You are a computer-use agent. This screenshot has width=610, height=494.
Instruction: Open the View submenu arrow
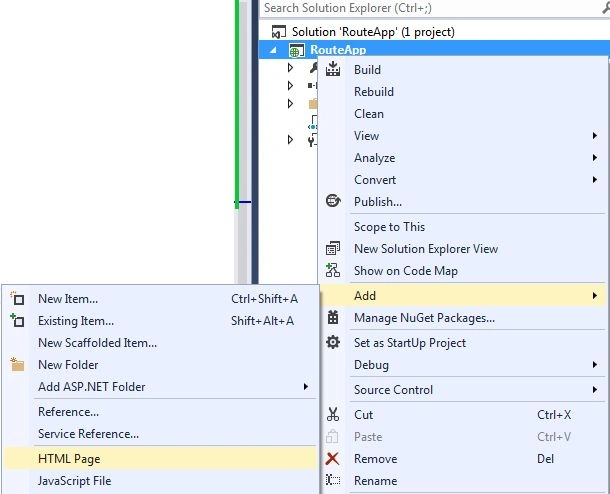pos(594,135)
